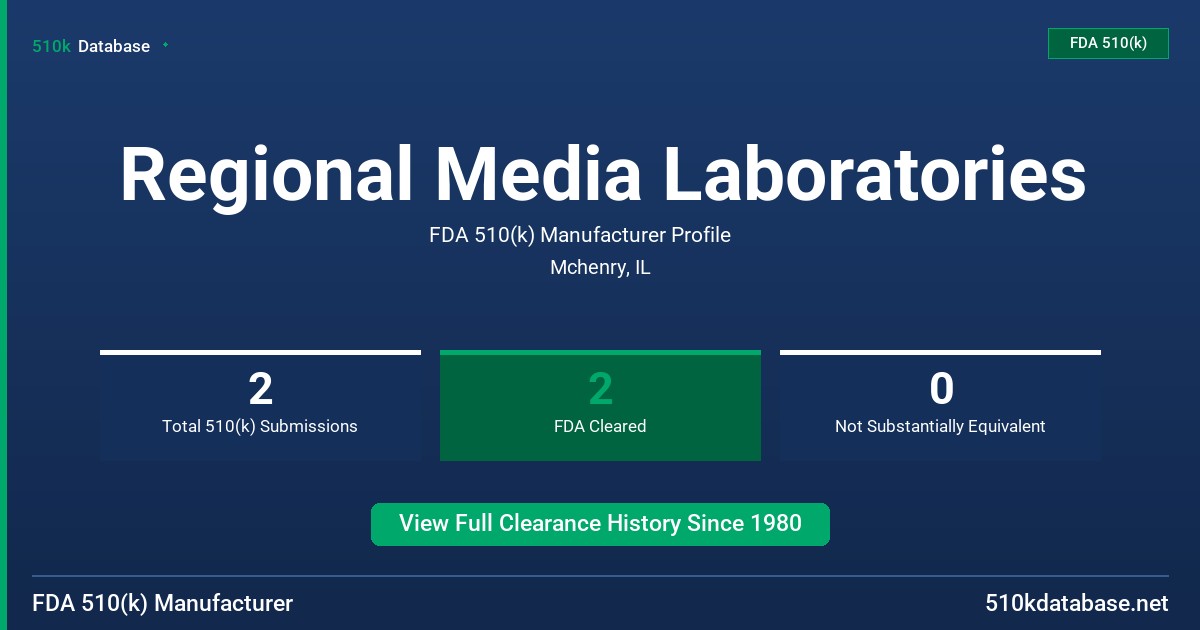Open the Total 510(k) Submissions card
The image size is (1200, 630).
pyautogui.click(x=260, y=405)
